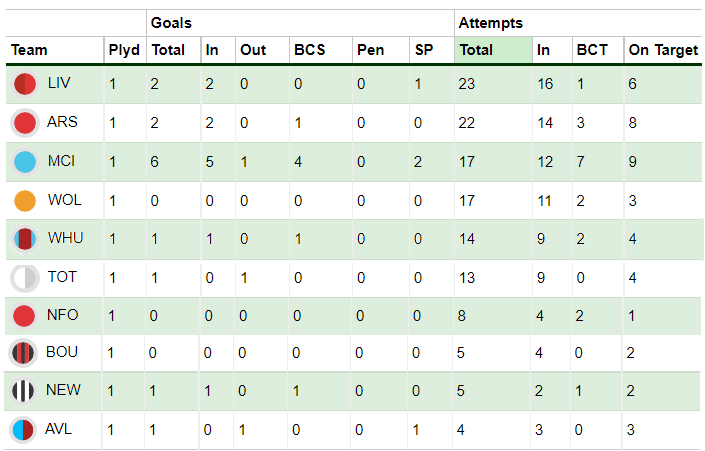Click the BCS column header
The image size is (705, 451).
click(x=309, y=50)
